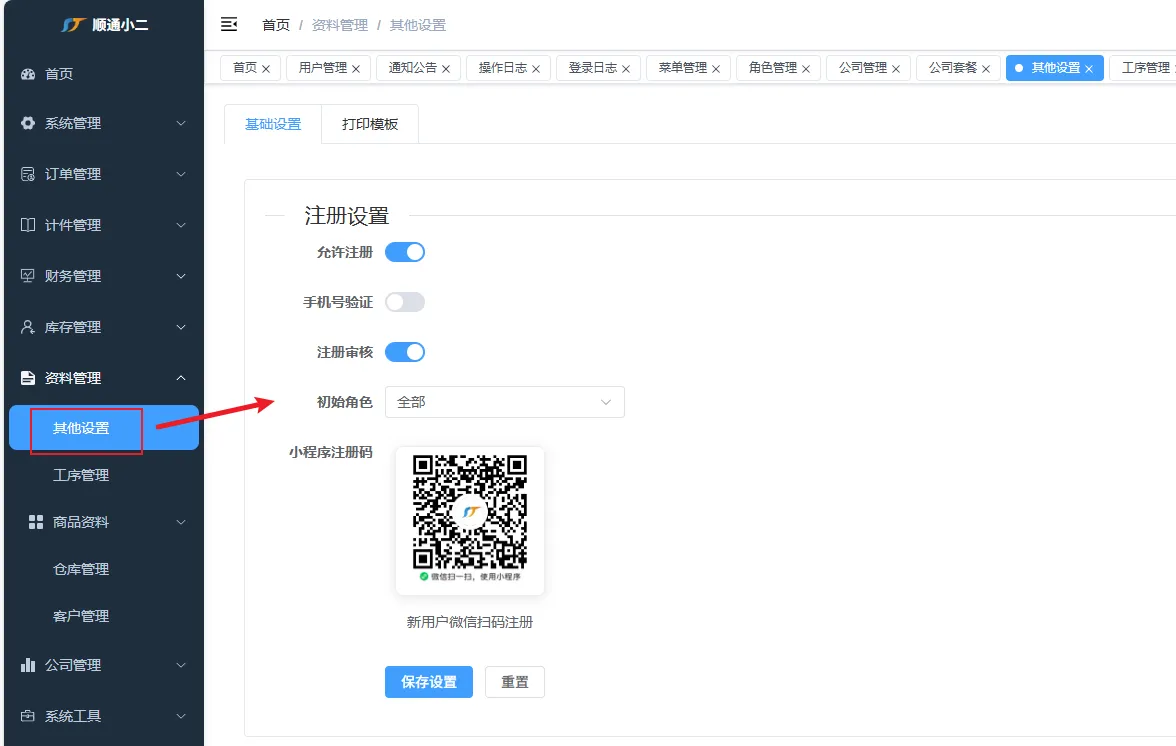This screenshot has height=746, width=1176.
Task: Click the 首页 home icon in sidebar
Action: point(28,74)
